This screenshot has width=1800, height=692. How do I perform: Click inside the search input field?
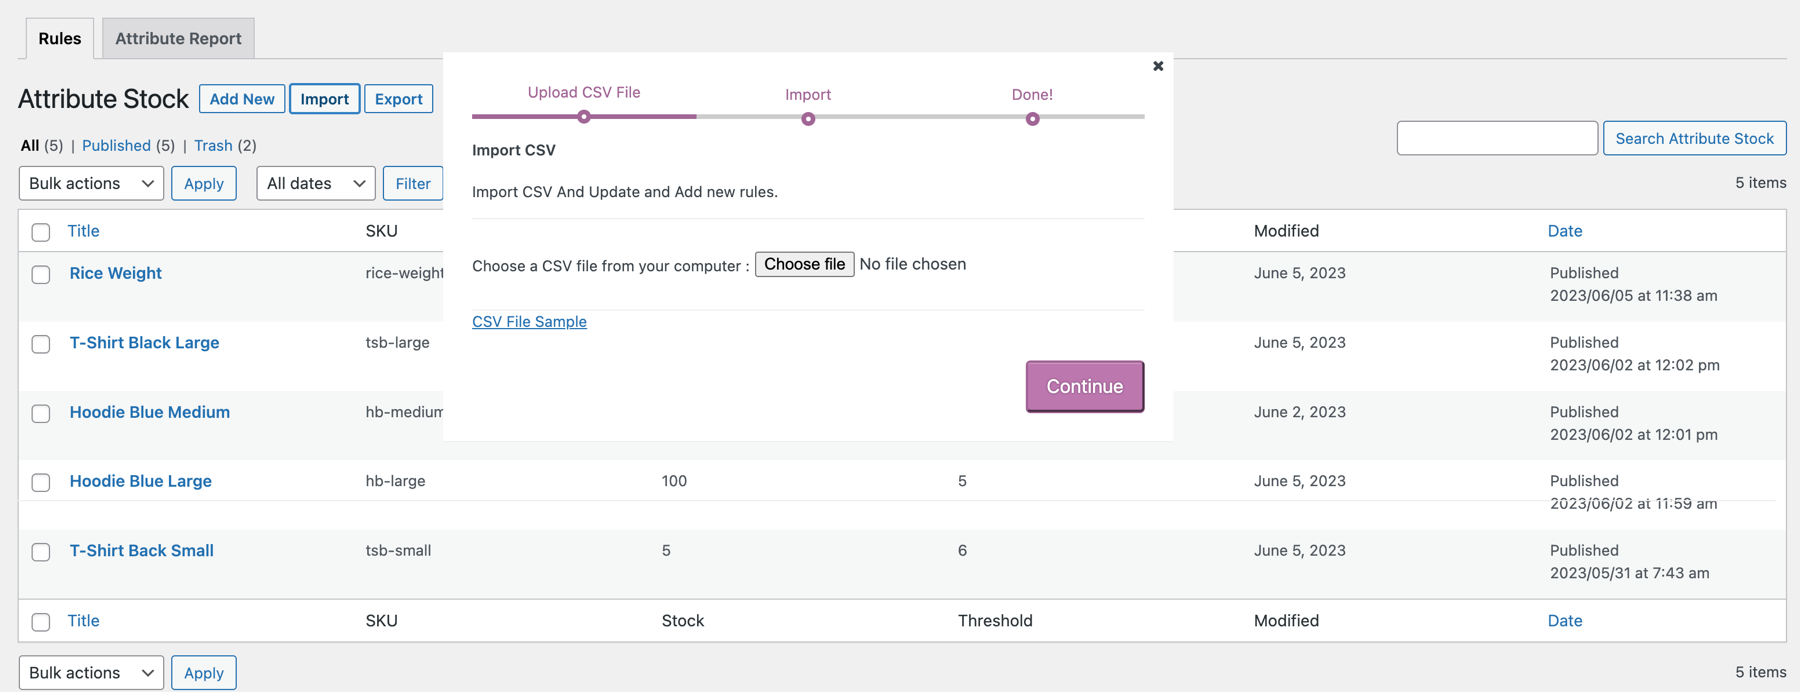(1497, 138)
